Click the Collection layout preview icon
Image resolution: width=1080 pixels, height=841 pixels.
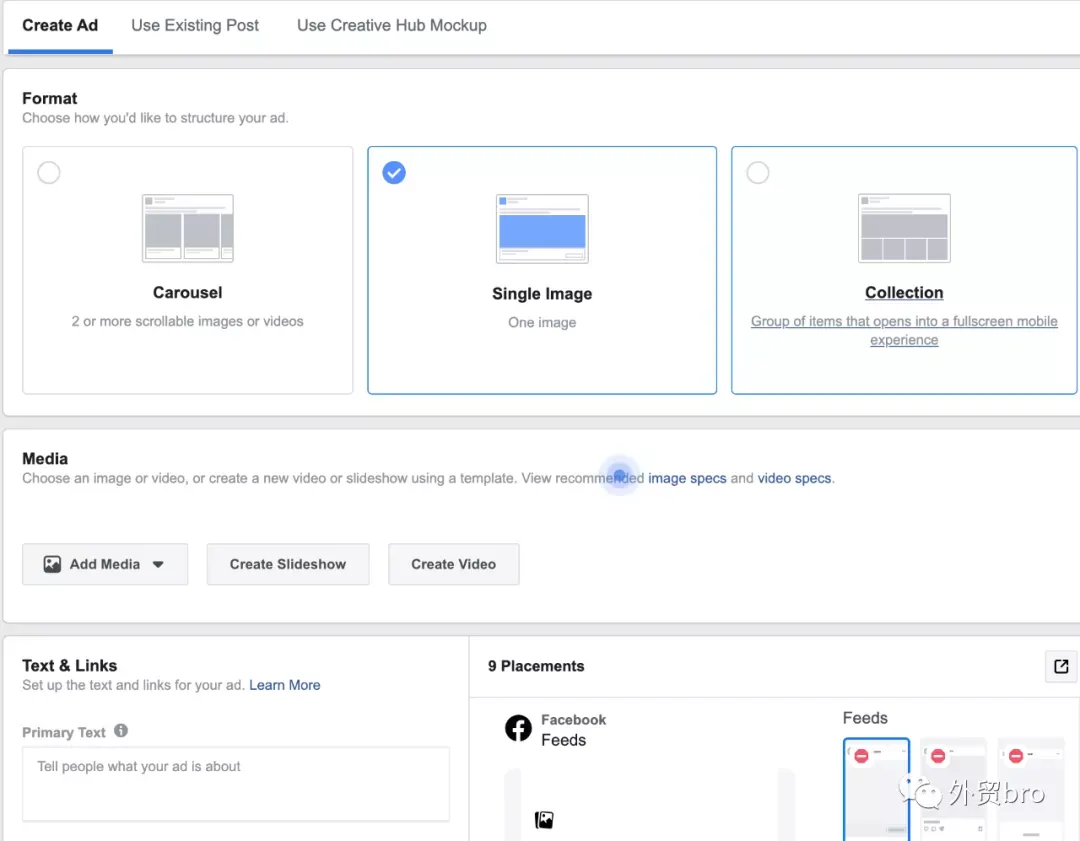pos(904,228)
